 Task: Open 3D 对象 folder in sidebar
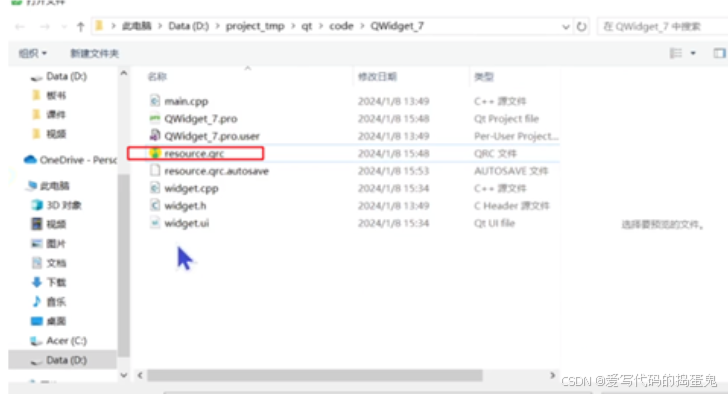(x=57, y=205)
